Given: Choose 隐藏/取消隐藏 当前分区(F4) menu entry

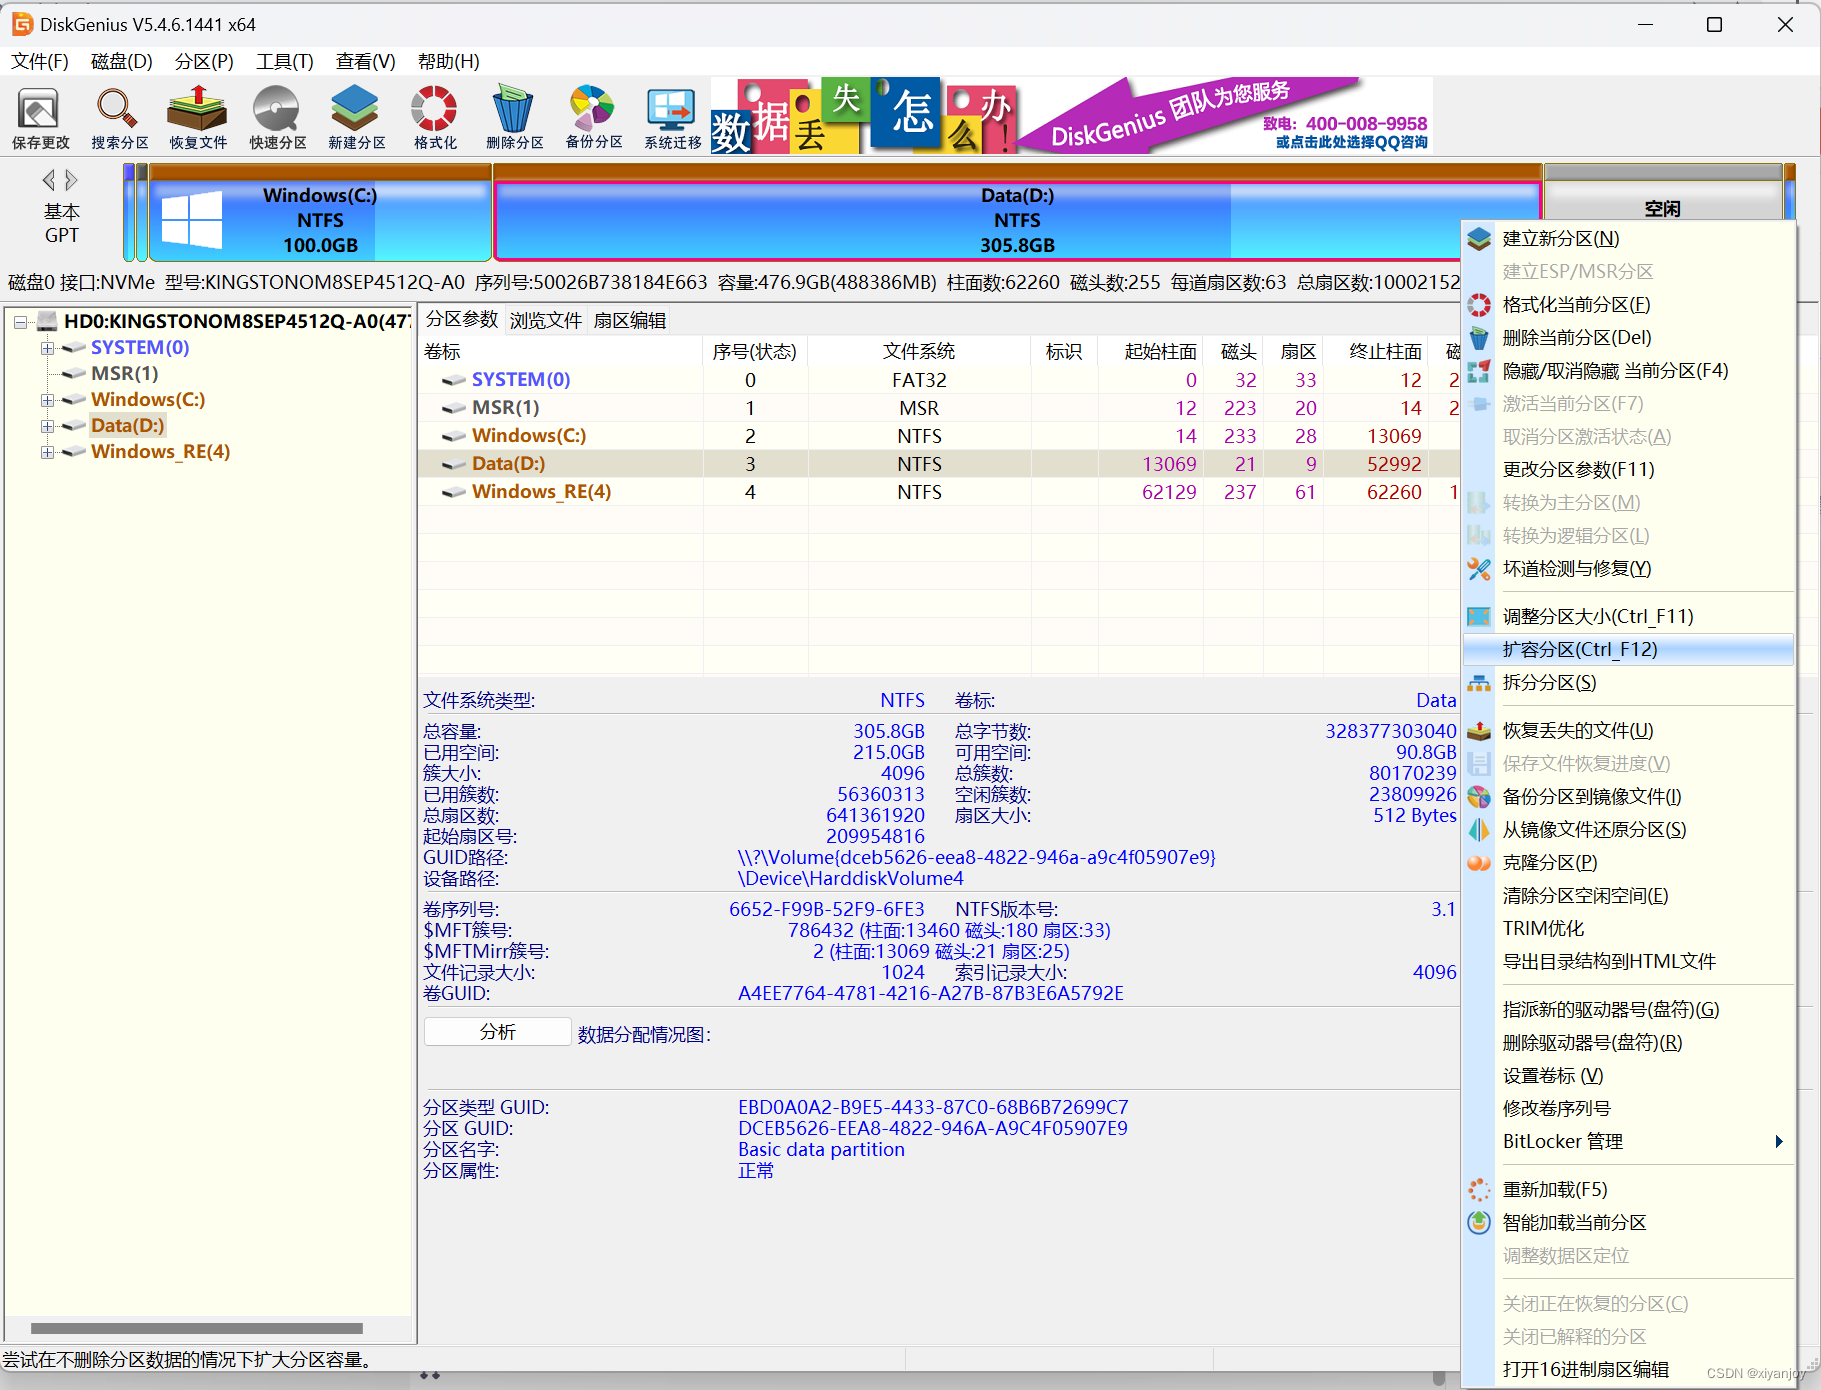Looking at the screenshot, I should 1628,370.
